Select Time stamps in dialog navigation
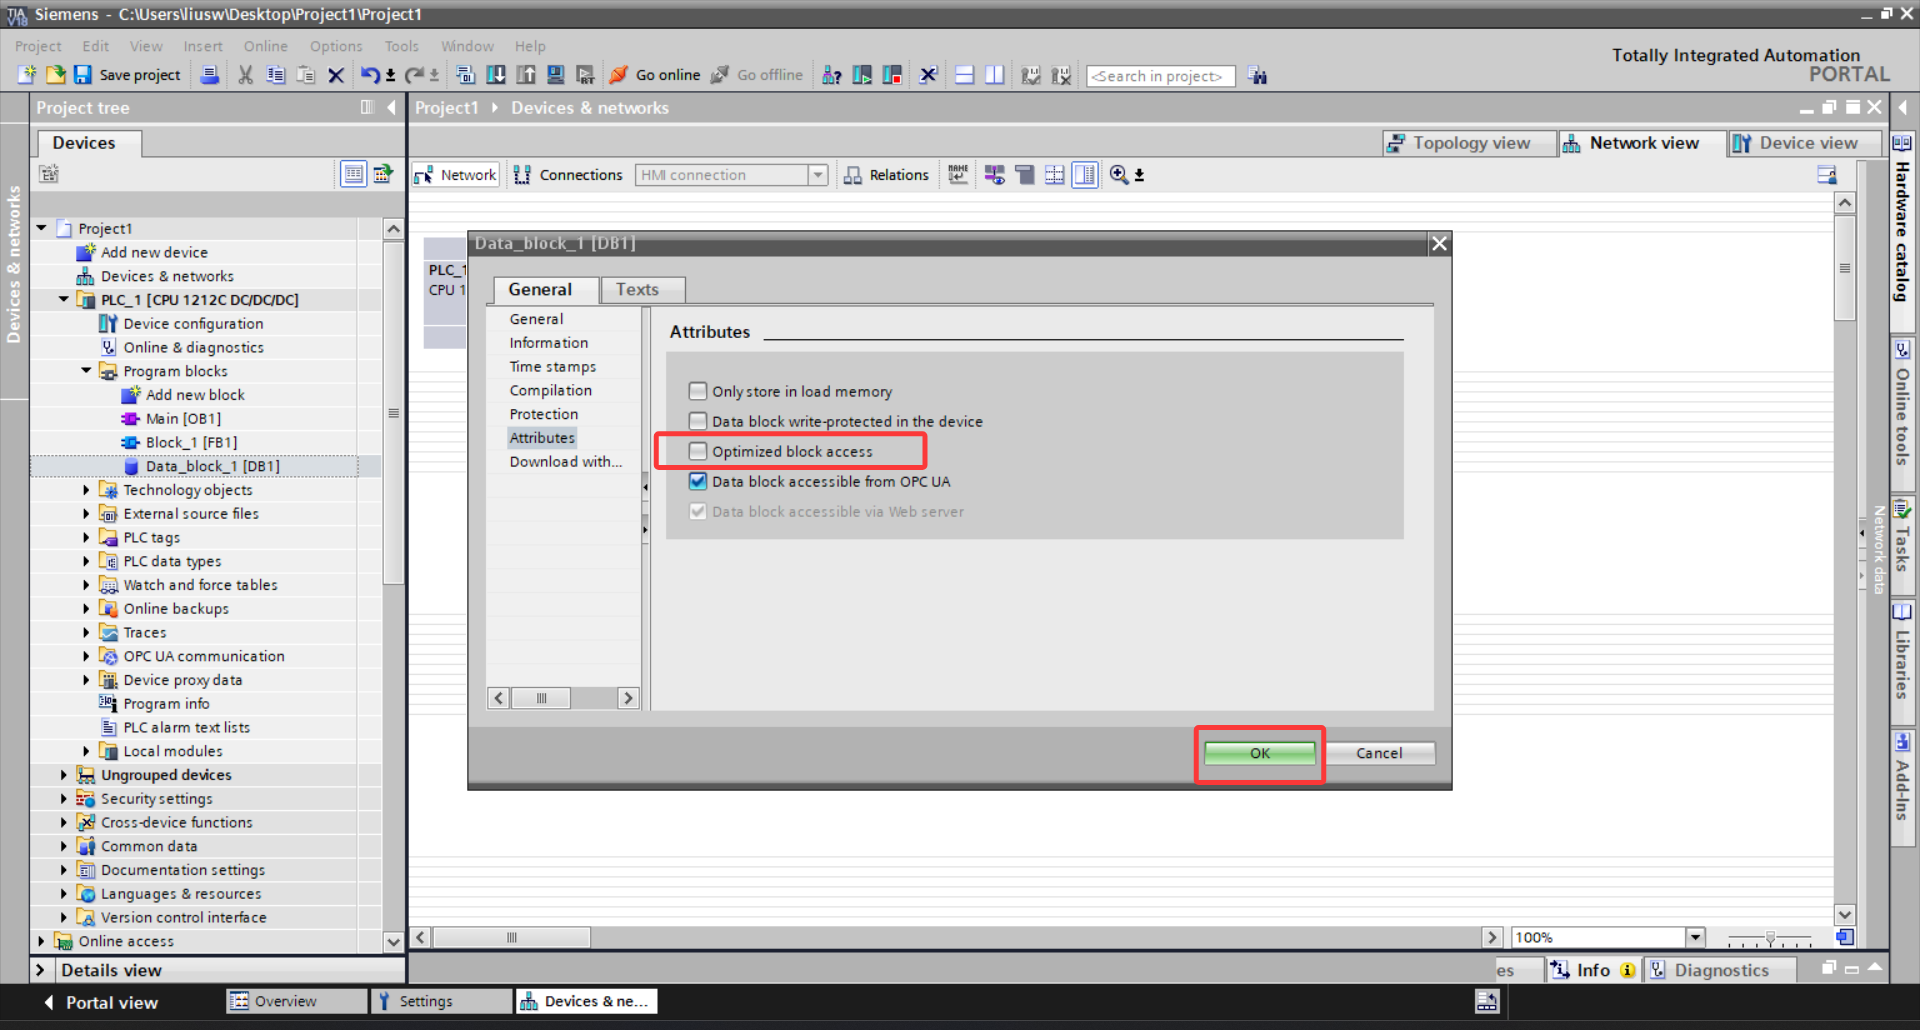This screenshot has width=1920, height=1030. point(553,367)
